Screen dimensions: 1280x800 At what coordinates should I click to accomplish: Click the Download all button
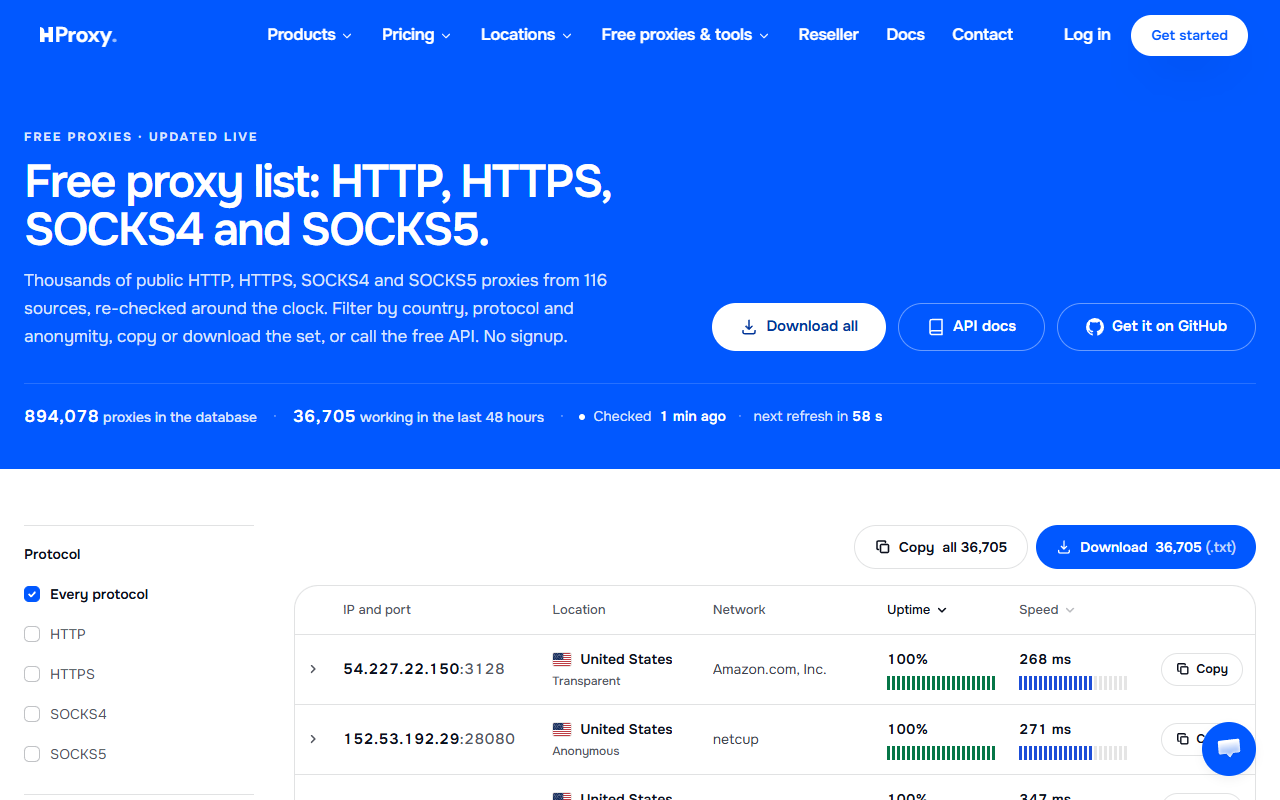pos(799,327)
